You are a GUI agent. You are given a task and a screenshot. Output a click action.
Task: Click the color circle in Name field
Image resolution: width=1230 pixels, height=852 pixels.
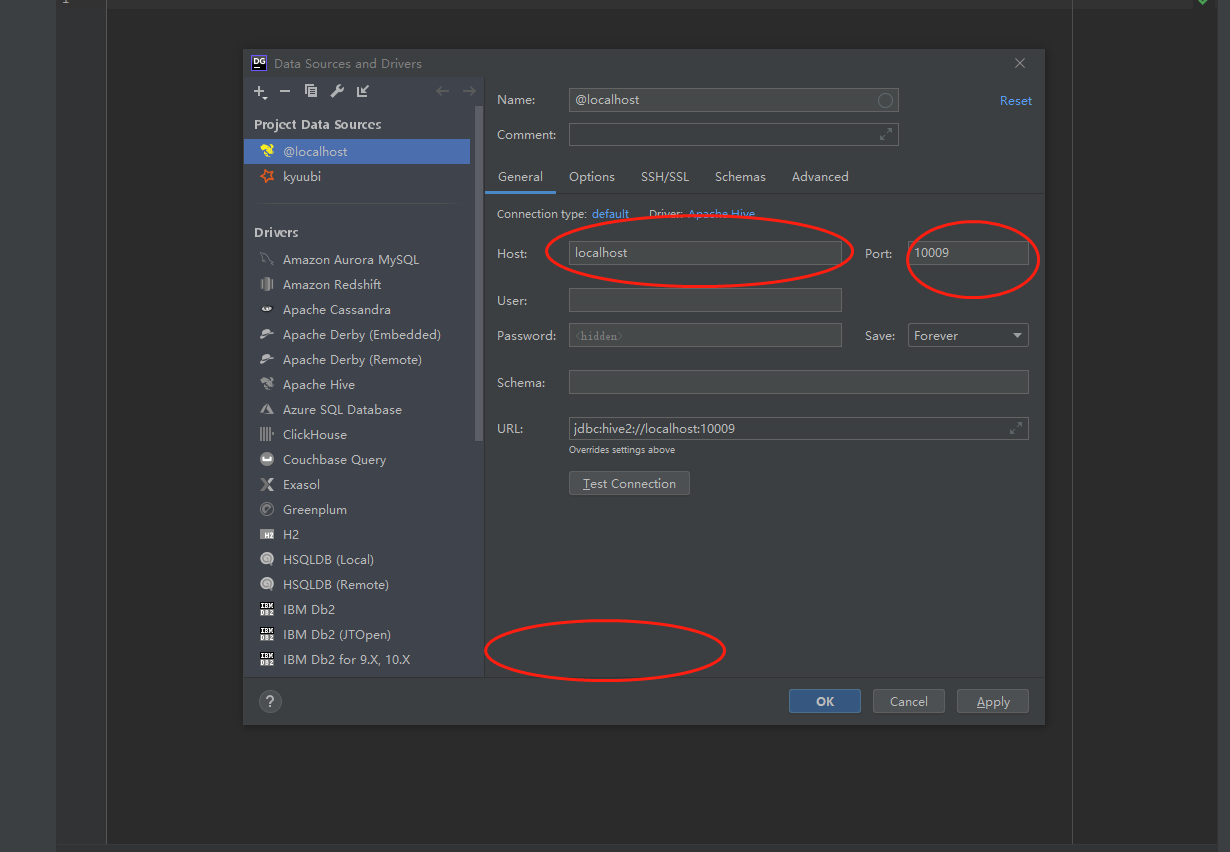point(884,100)
